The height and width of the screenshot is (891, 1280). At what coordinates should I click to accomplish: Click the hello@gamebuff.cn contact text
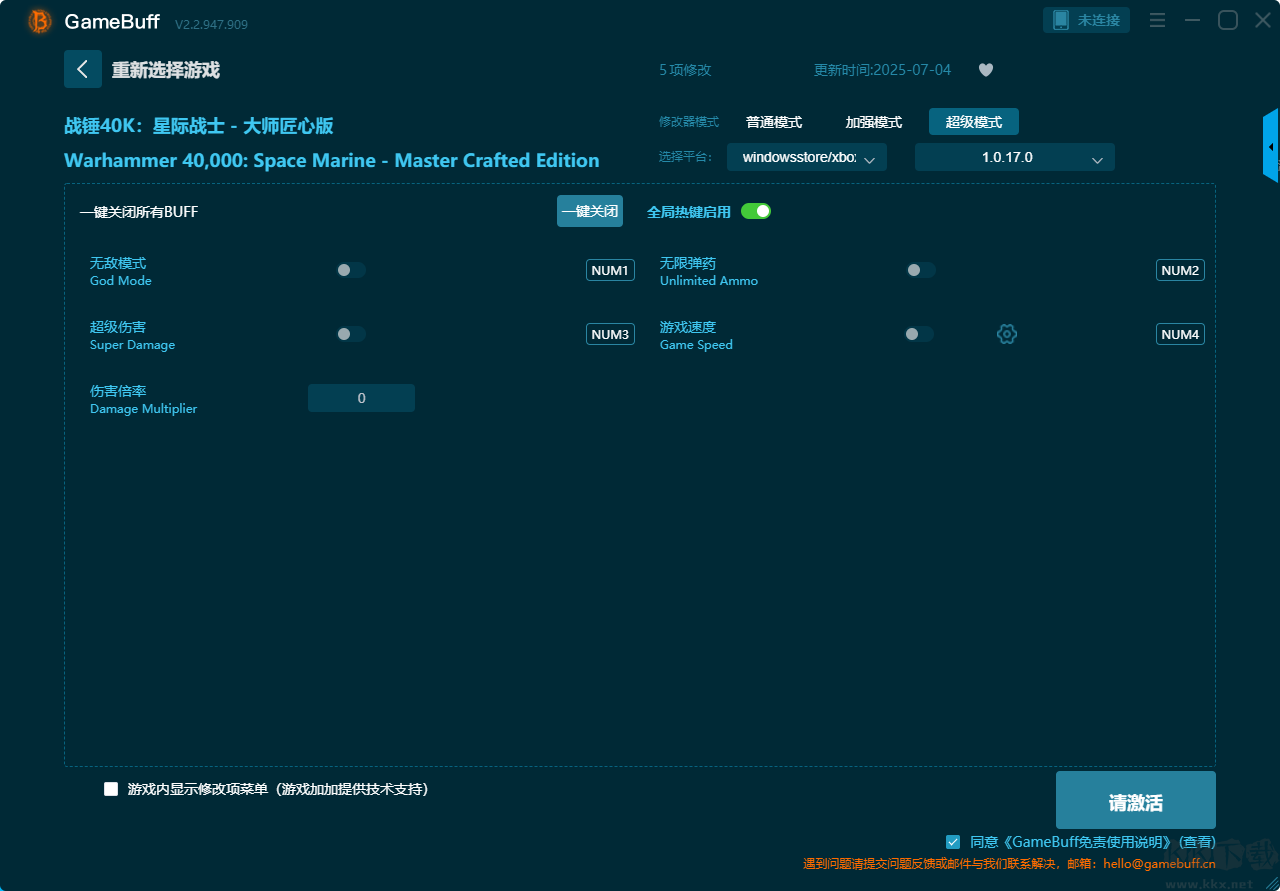[x=1160, y=864]
